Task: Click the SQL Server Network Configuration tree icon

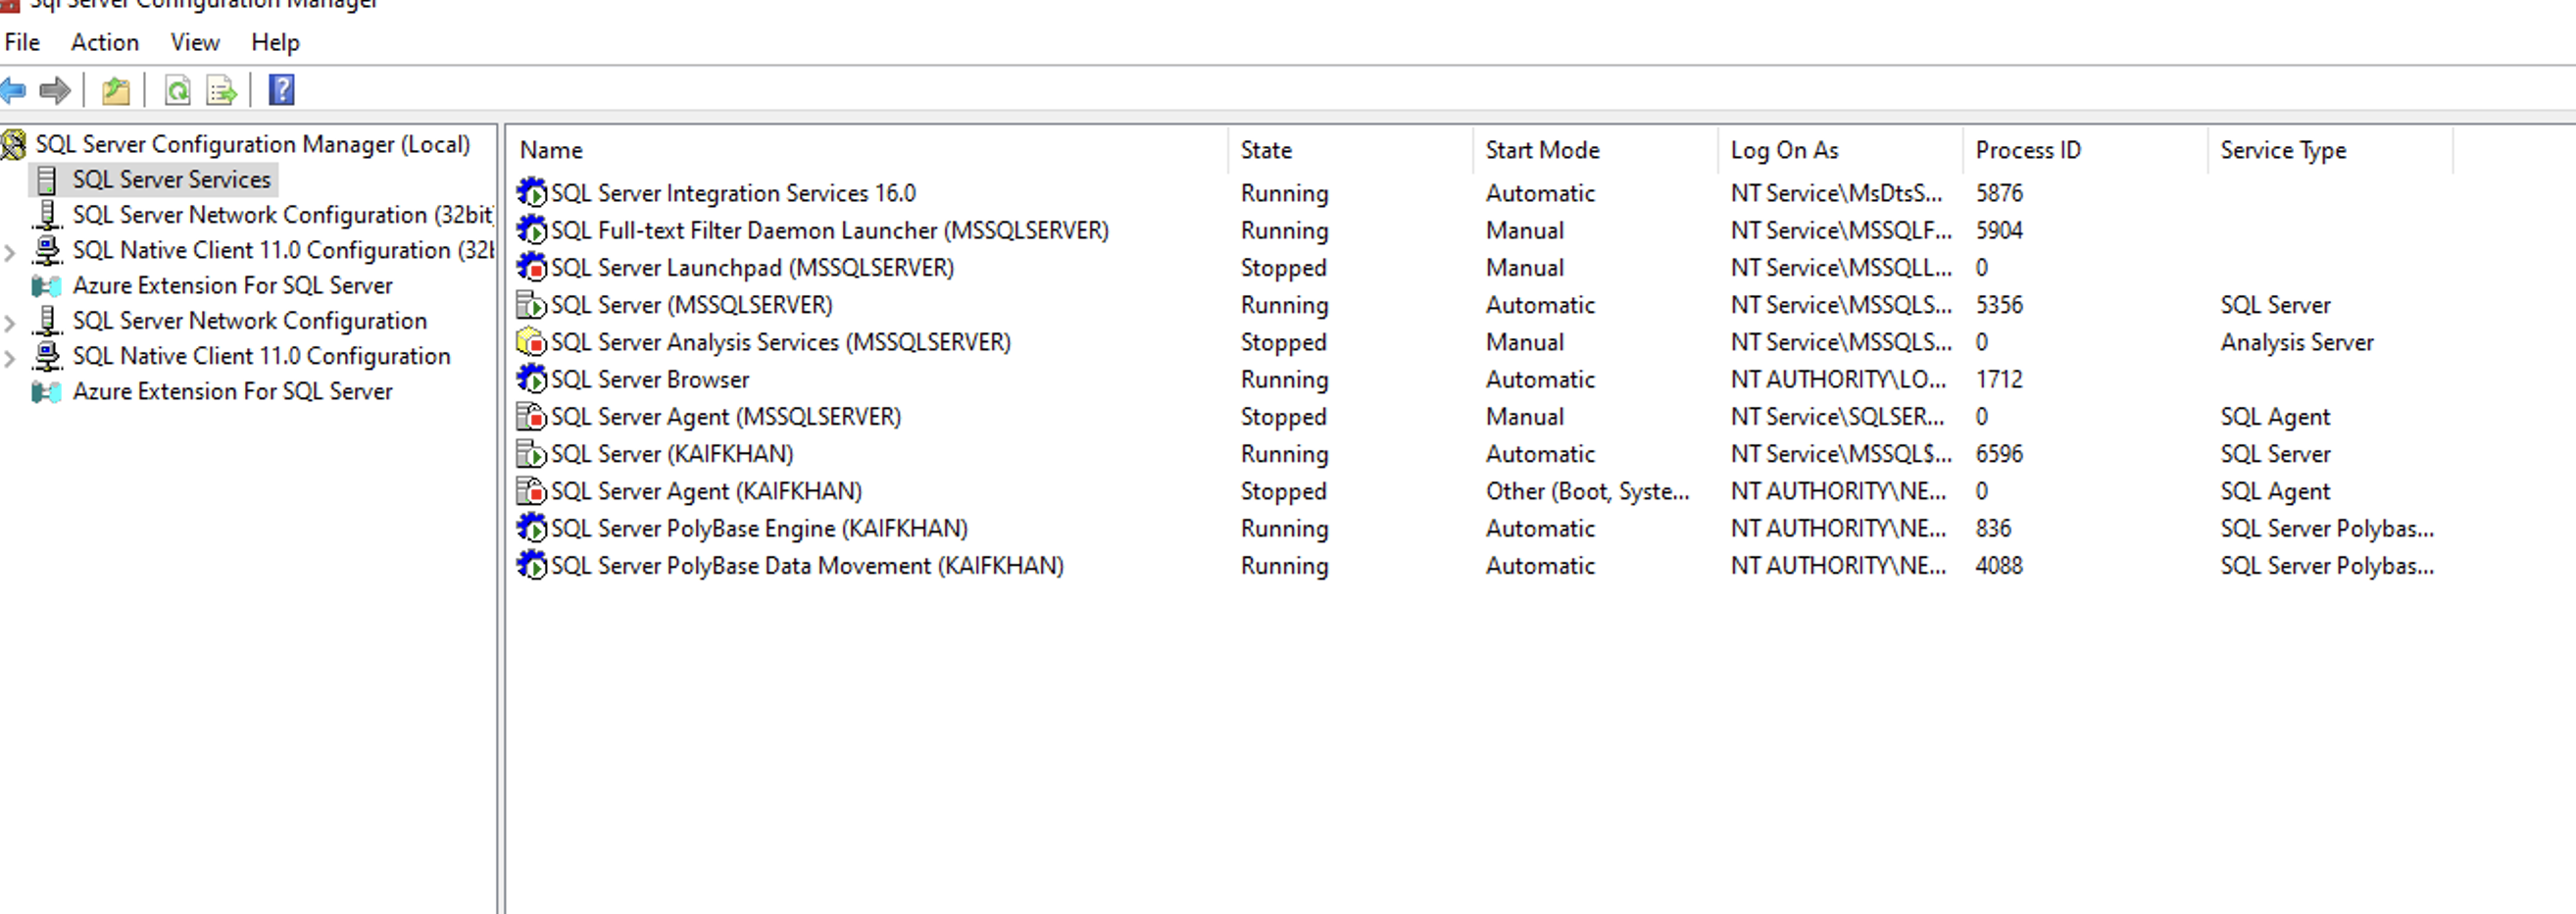Action: 46,321
